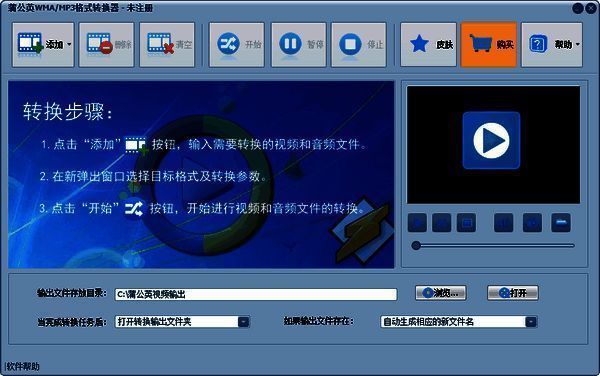Close the window with the rightmost round button
Image resolution: width=600 pixels, height=376 pixels.
coord(591,8)
